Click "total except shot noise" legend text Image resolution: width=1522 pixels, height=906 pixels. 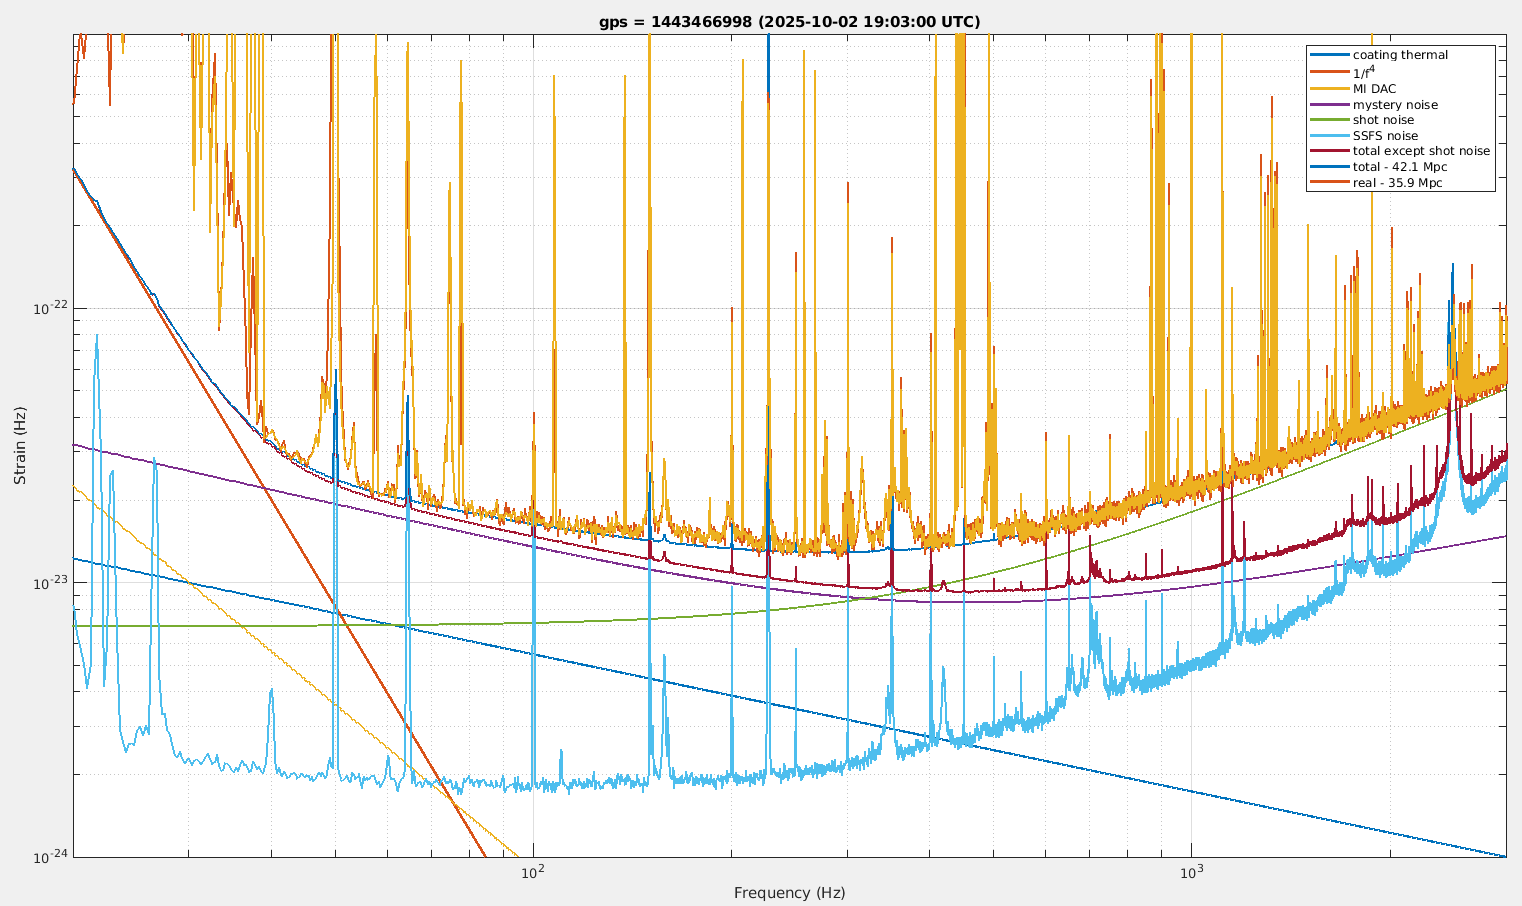coord(1421,151)
